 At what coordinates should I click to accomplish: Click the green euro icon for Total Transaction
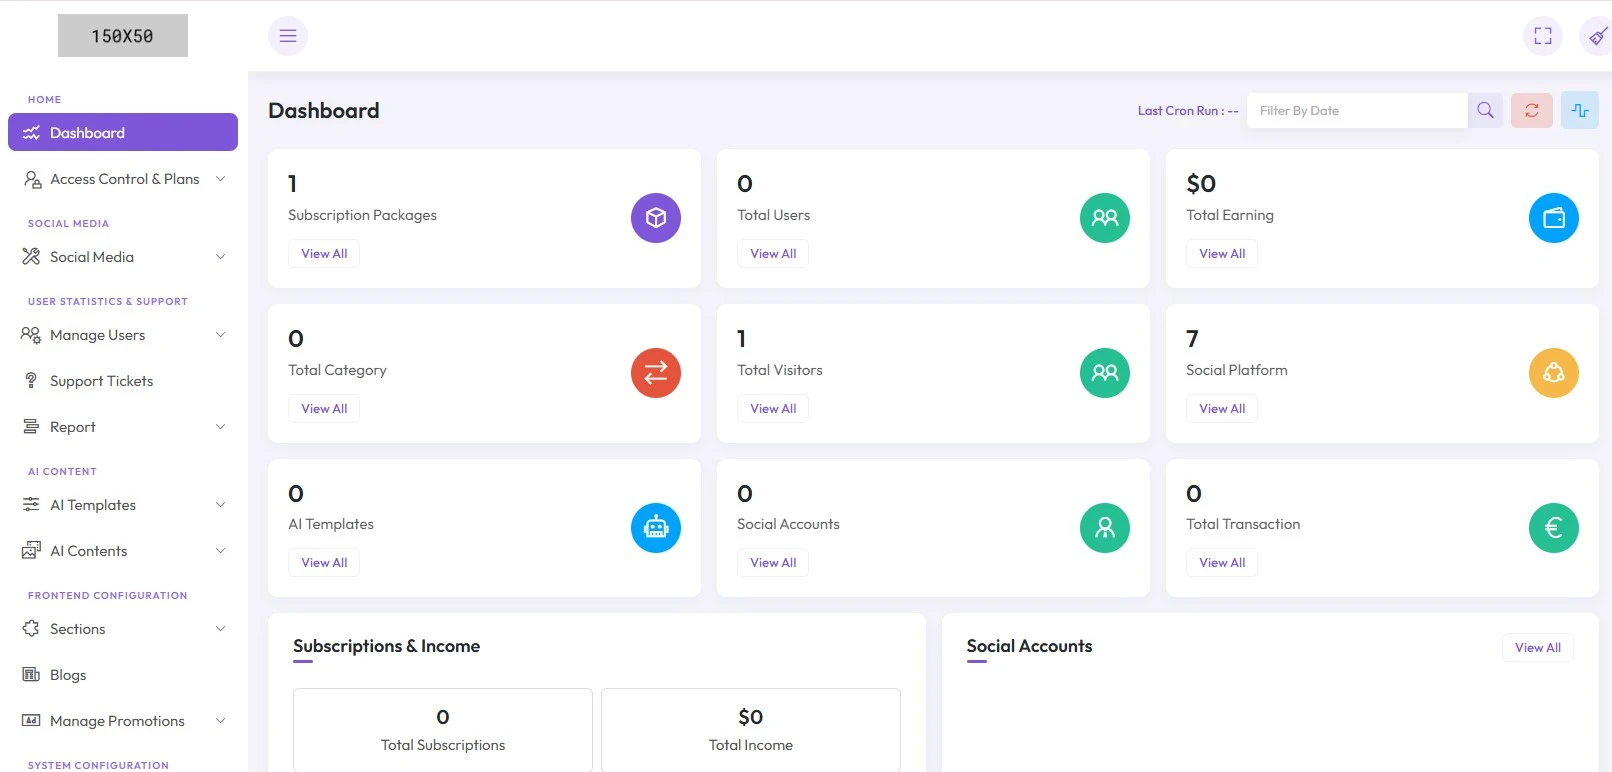click(1553, 528)
